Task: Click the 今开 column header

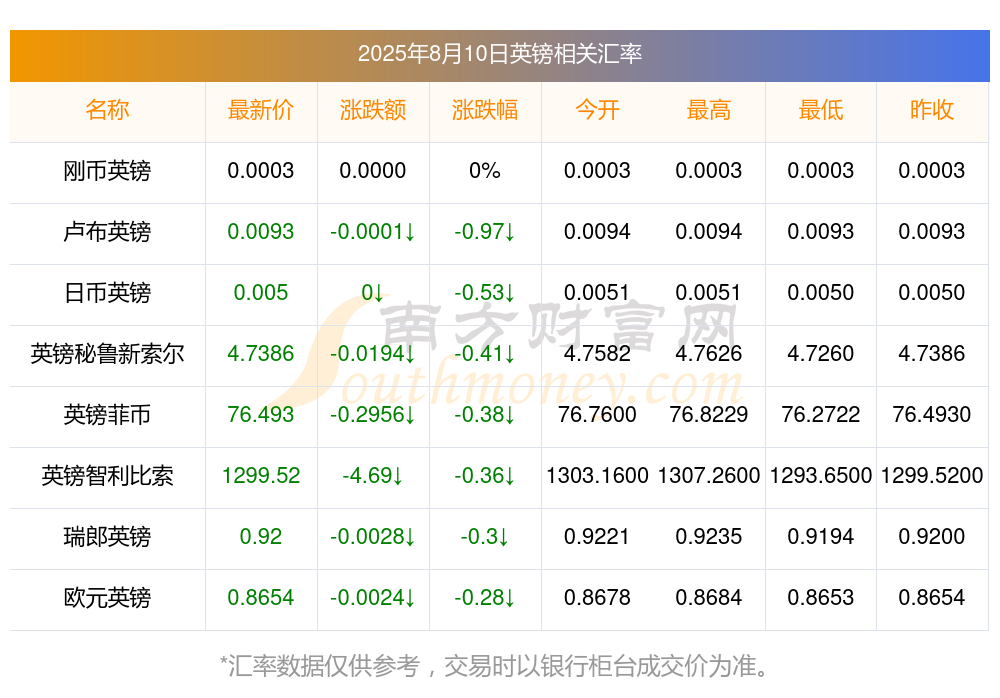Action: 597,110
